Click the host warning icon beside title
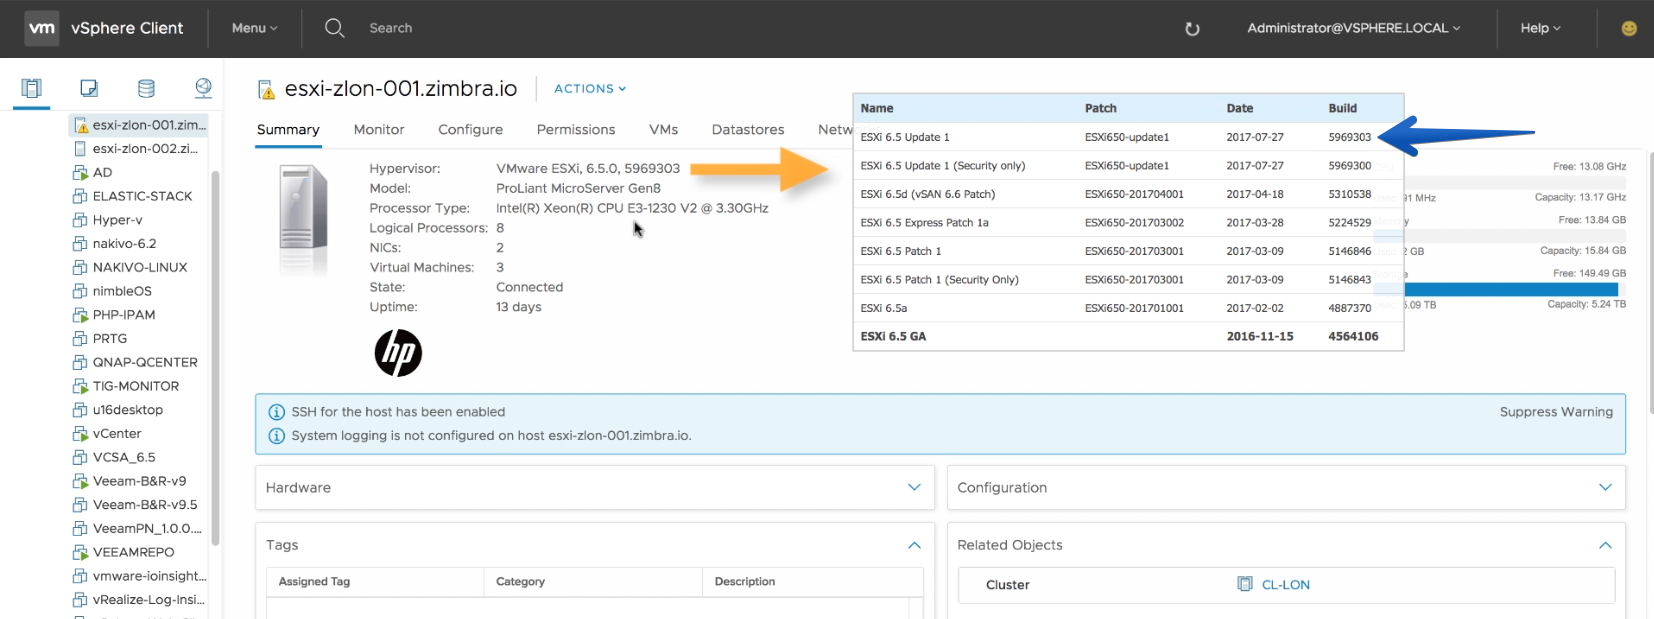 click(x=266, y=90)
